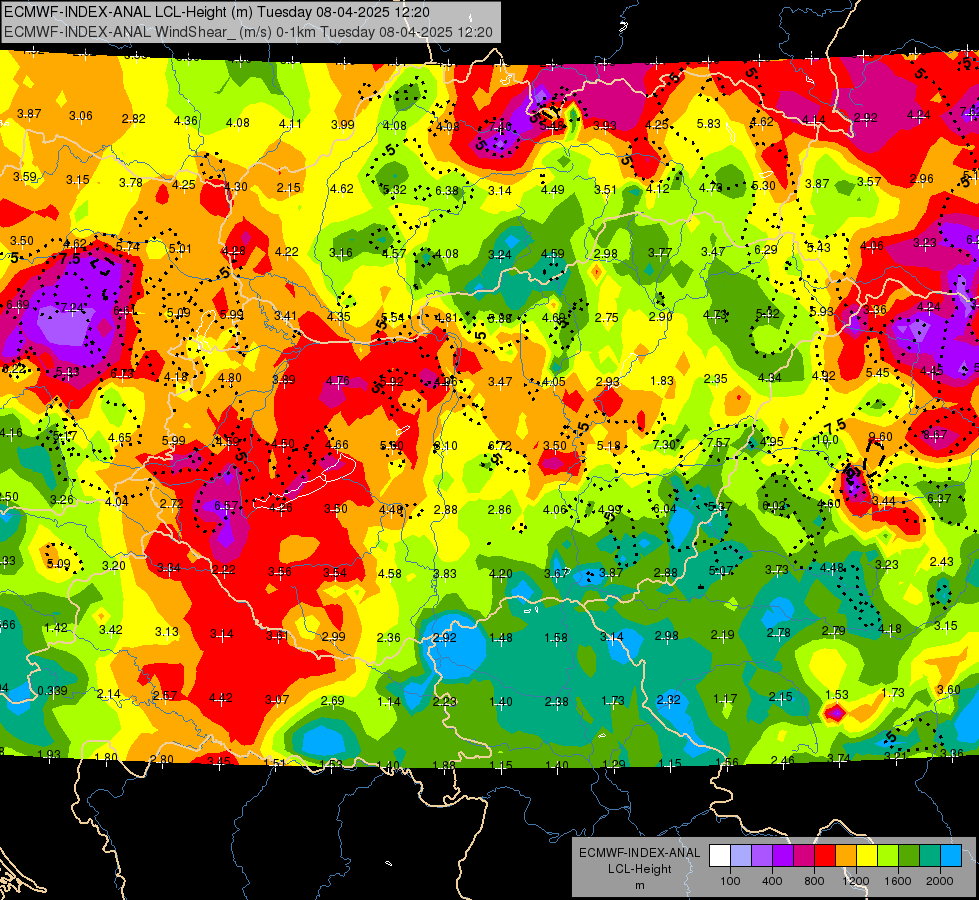Pick the yellow swatch in the legend
The width and height of the screenshot is (979, 900).
tap(867, 856)
